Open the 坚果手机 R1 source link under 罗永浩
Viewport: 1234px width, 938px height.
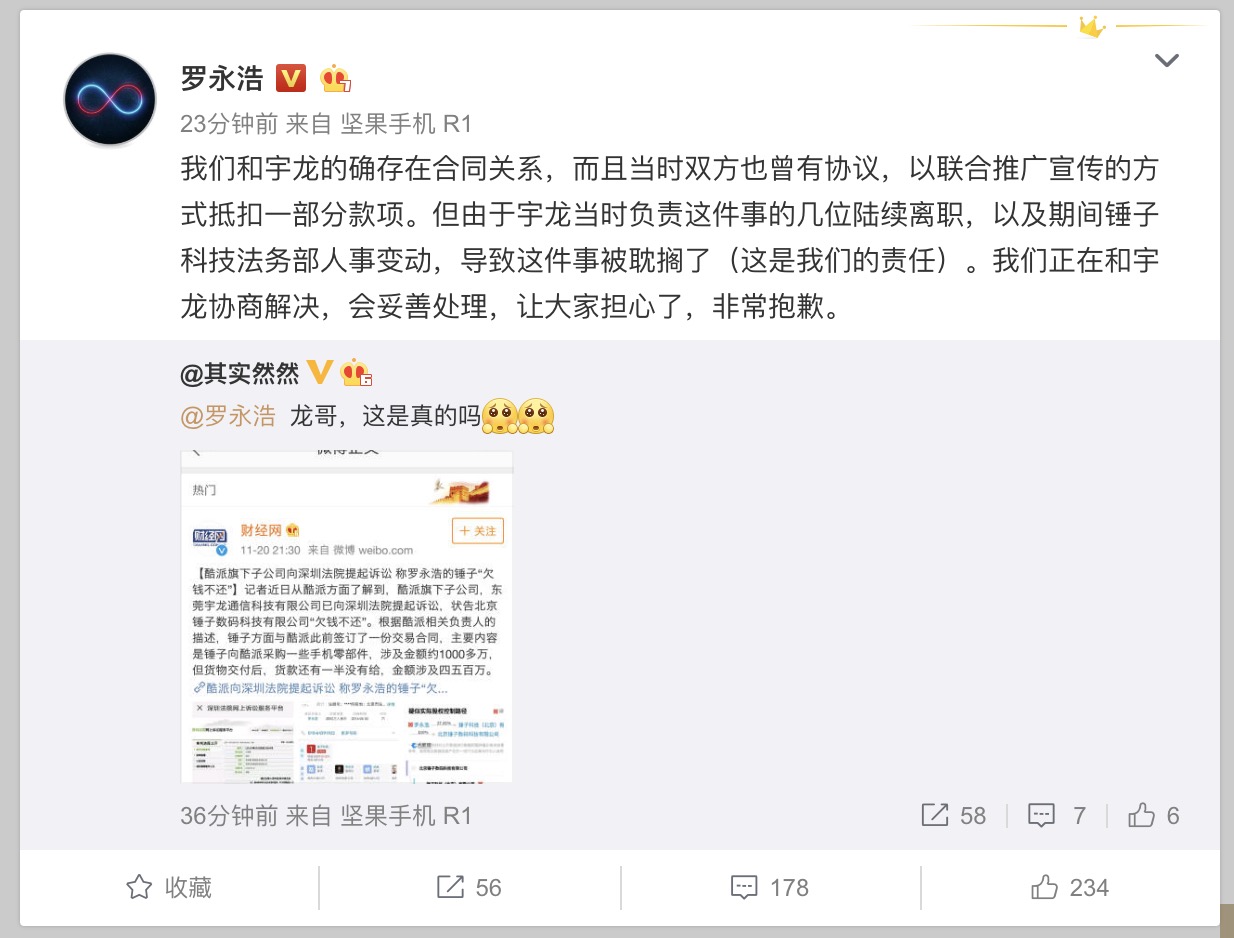click(406, 124)
